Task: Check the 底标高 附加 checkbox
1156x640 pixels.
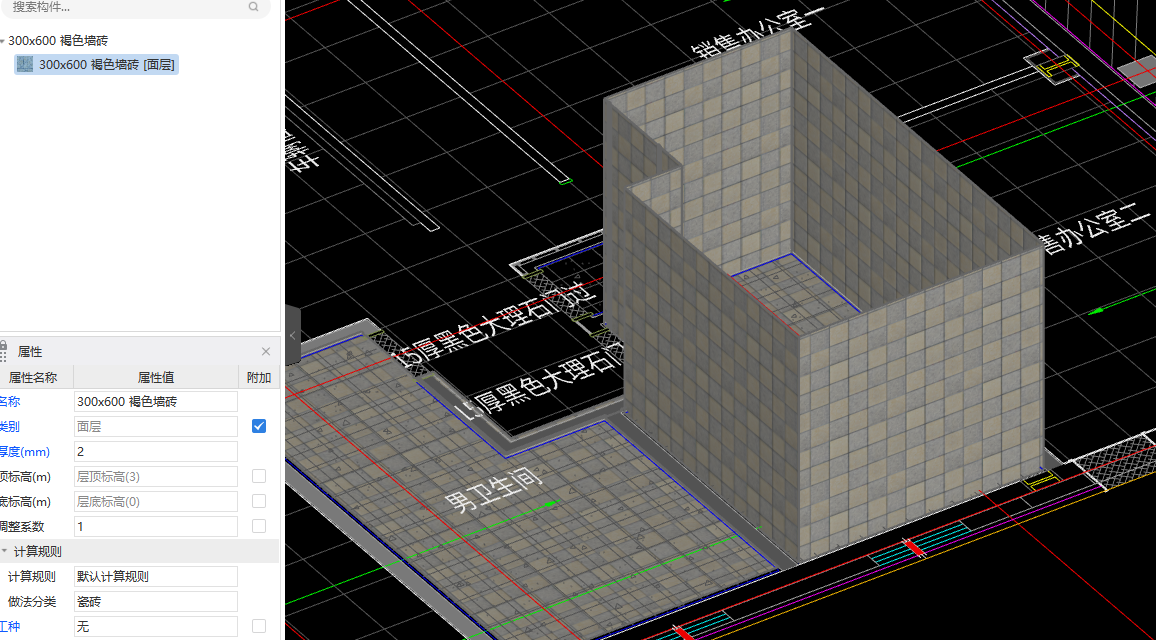Action: [259, 501]
